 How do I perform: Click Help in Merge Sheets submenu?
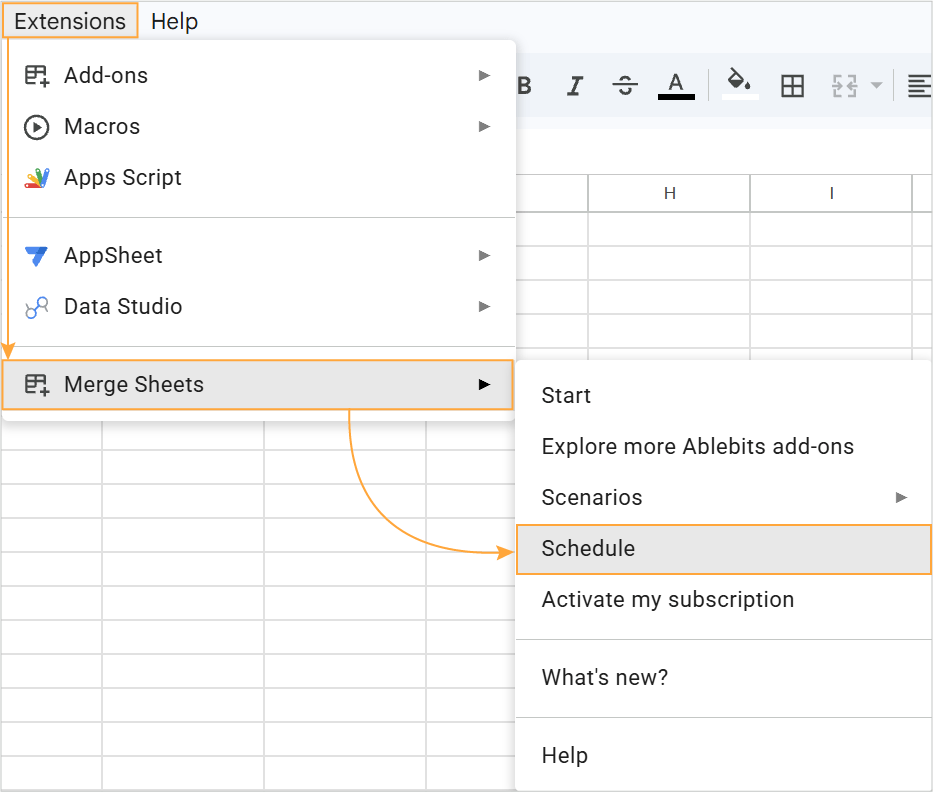pyautogui.click(x=724, y=756)
